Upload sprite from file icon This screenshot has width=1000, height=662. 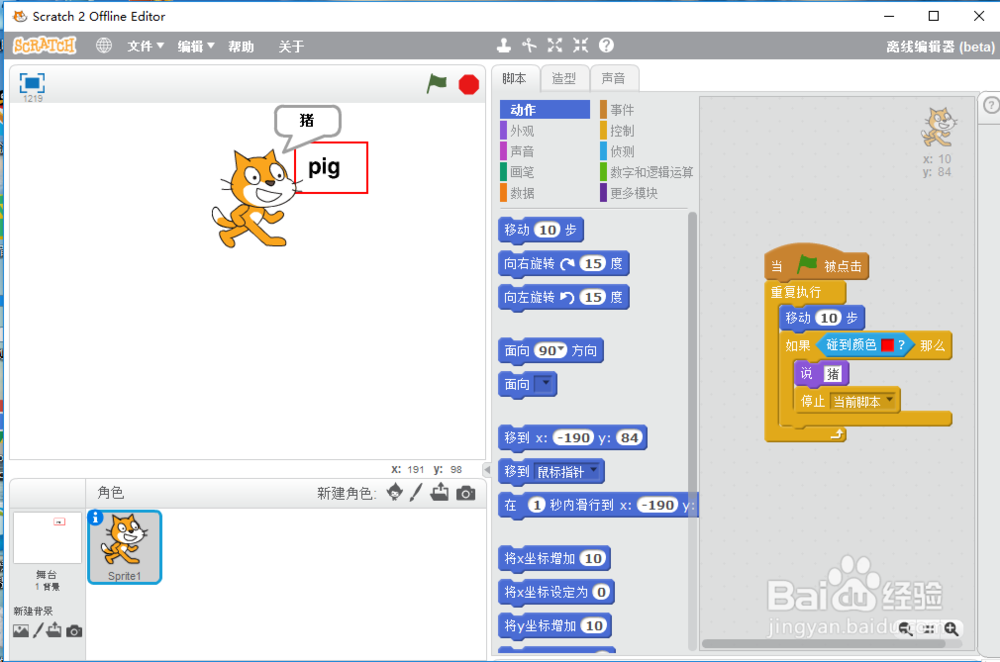(x=439, y=492)
